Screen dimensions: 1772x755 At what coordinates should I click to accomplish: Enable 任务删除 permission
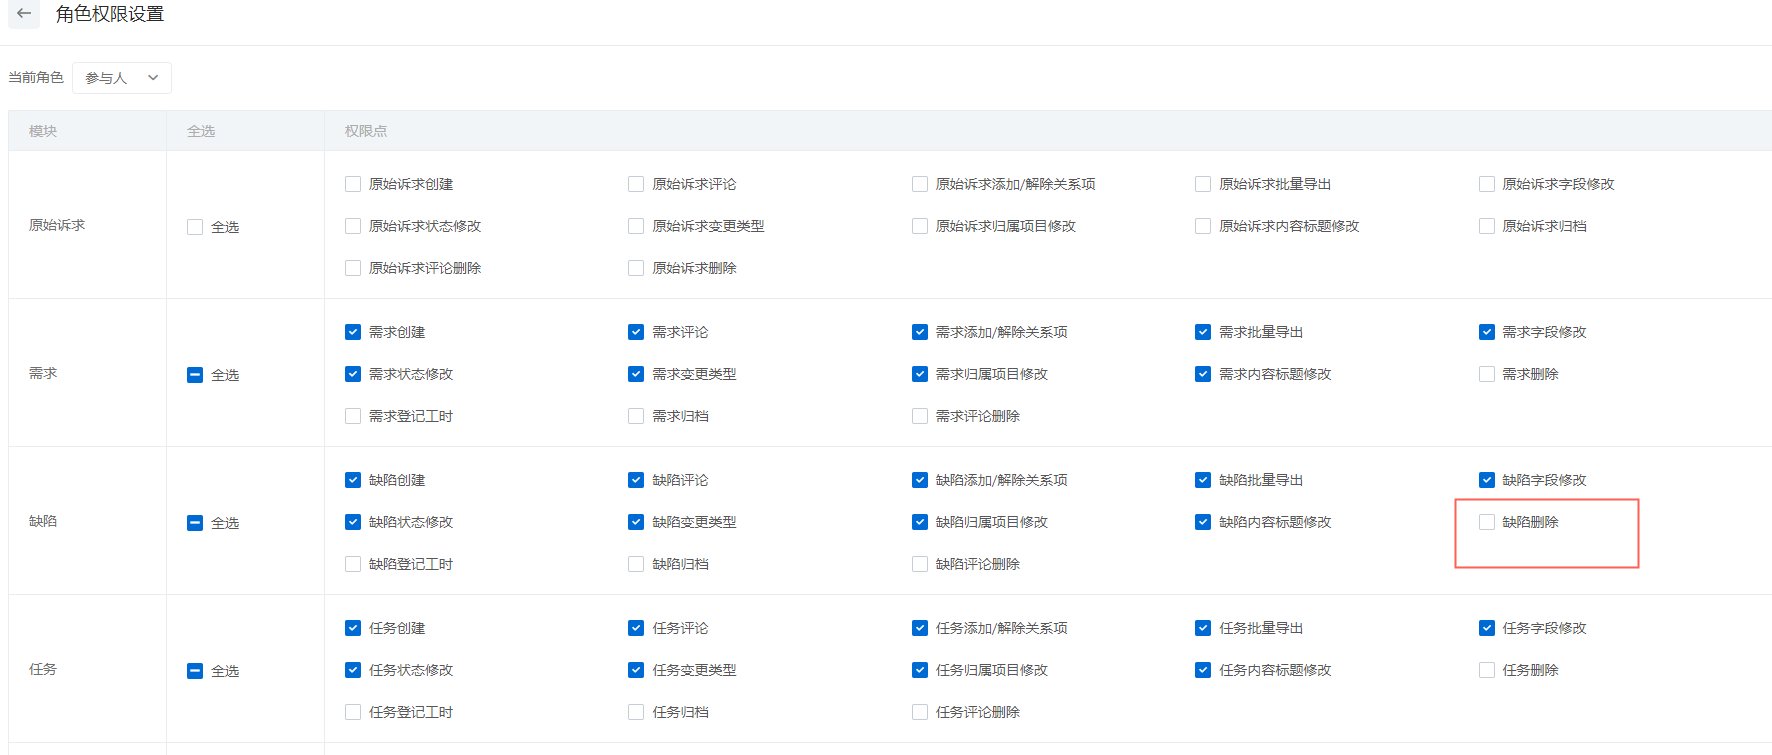click(1487, 670)
